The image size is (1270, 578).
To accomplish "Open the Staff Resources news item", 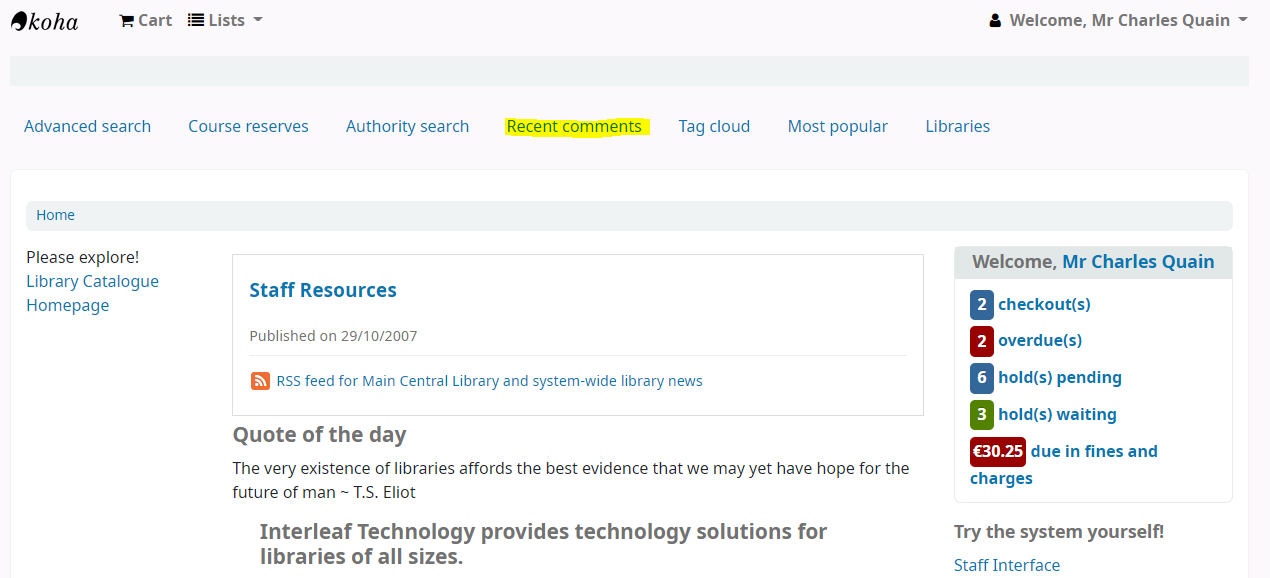I will (x=323, y=290).
